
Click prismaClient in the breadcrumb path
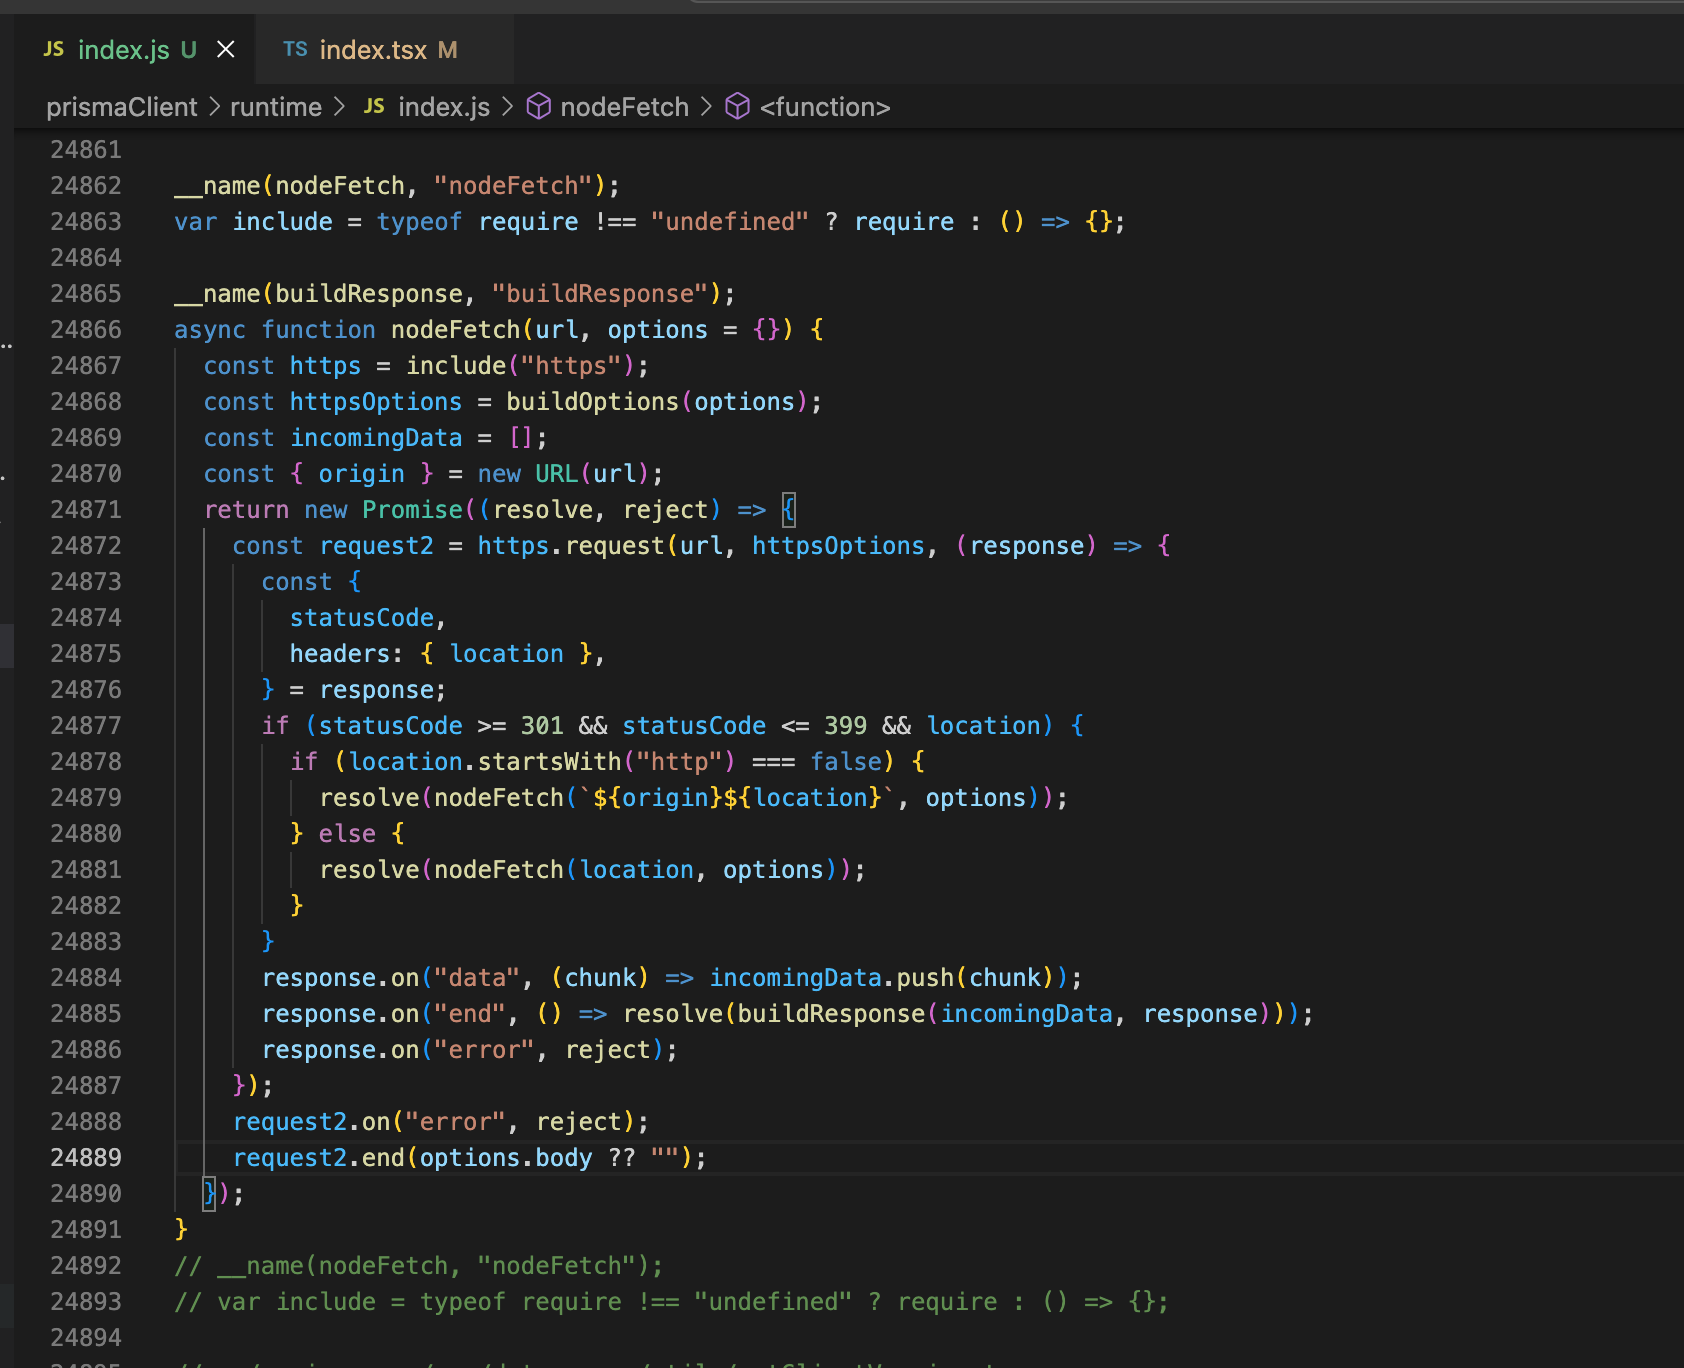point(121,106)
